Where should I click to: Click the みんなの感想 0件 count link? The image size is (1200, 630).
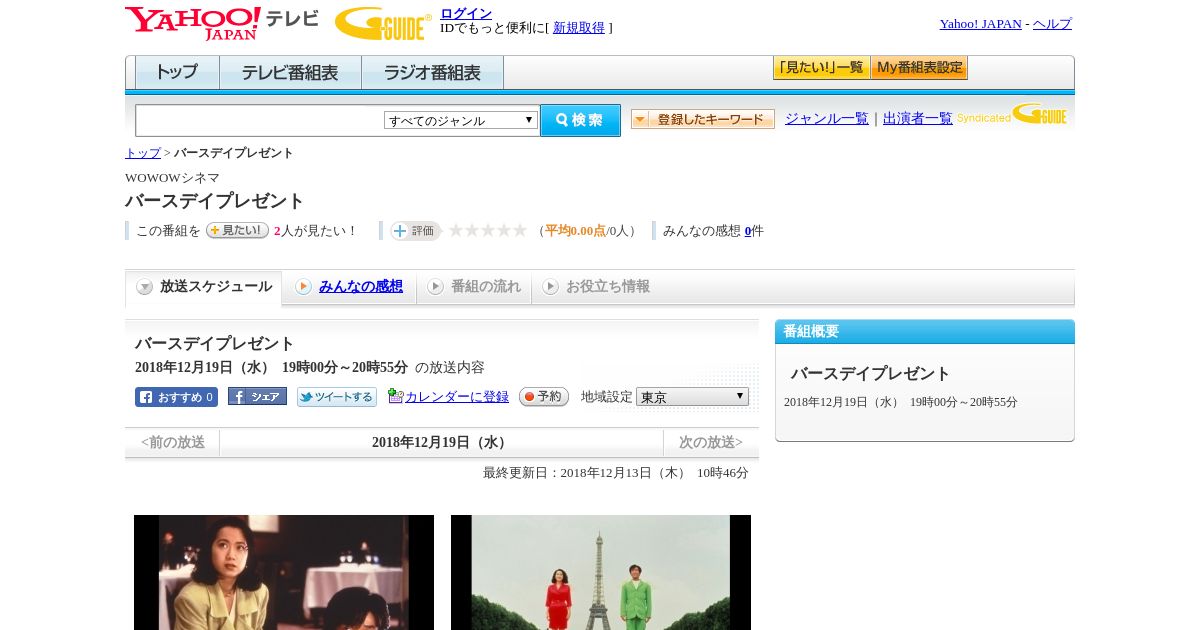point(748,231)
